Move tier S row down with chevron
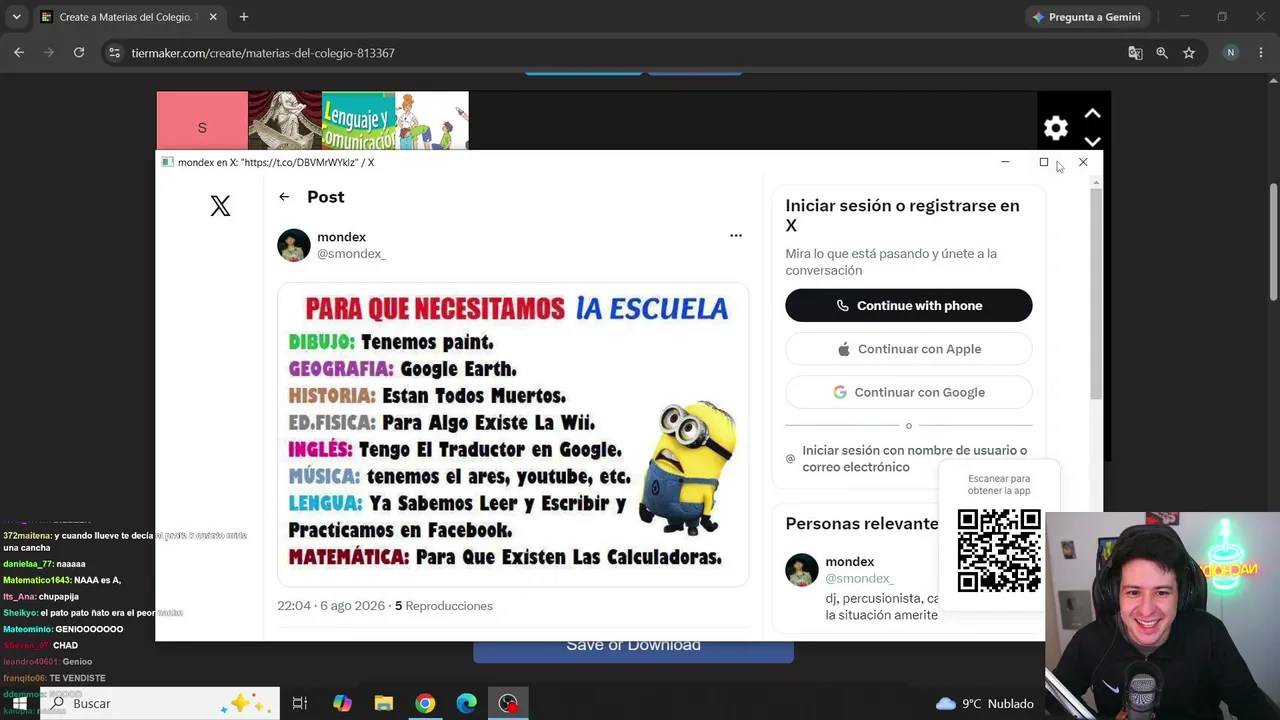Image resolution: width=1280 pixels, height=720 pixels. [1092, 141]
